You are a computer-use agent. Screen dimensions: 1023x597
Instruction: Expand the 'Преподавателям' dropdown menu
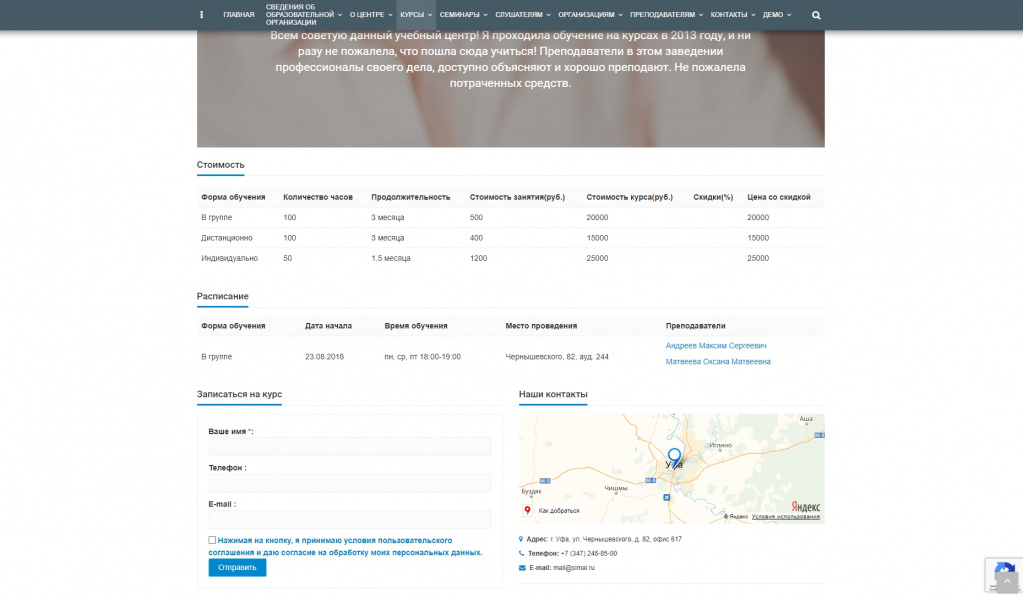click(666, 15)
